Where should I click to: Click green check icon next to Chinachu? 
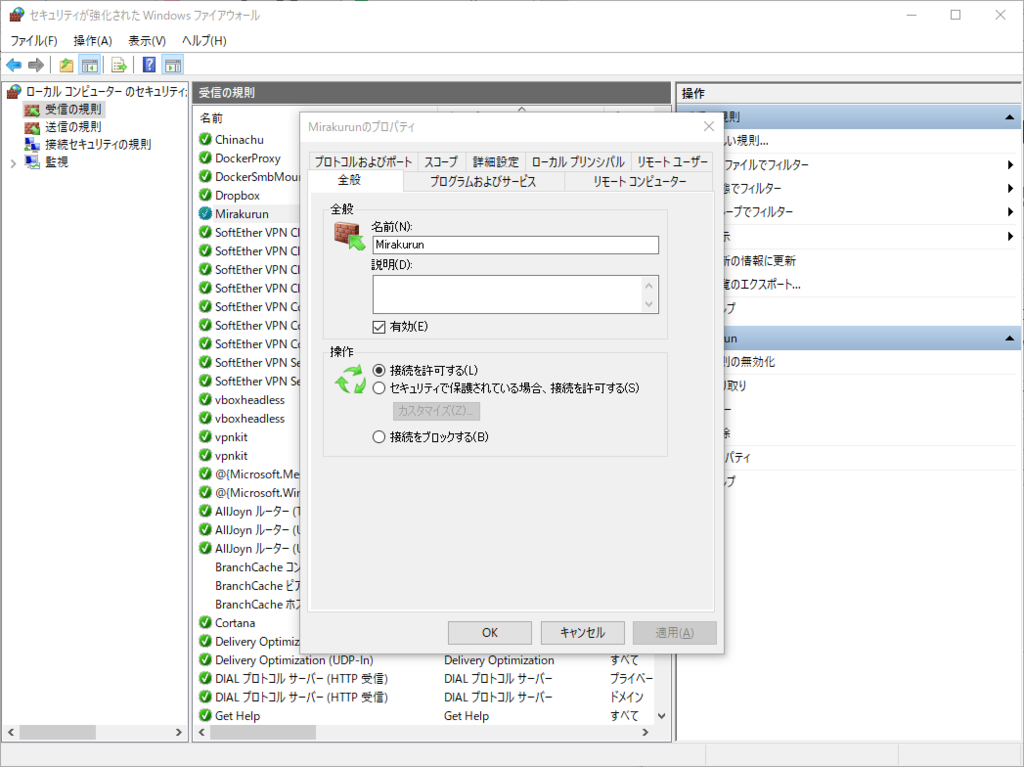tap(205, 139)
